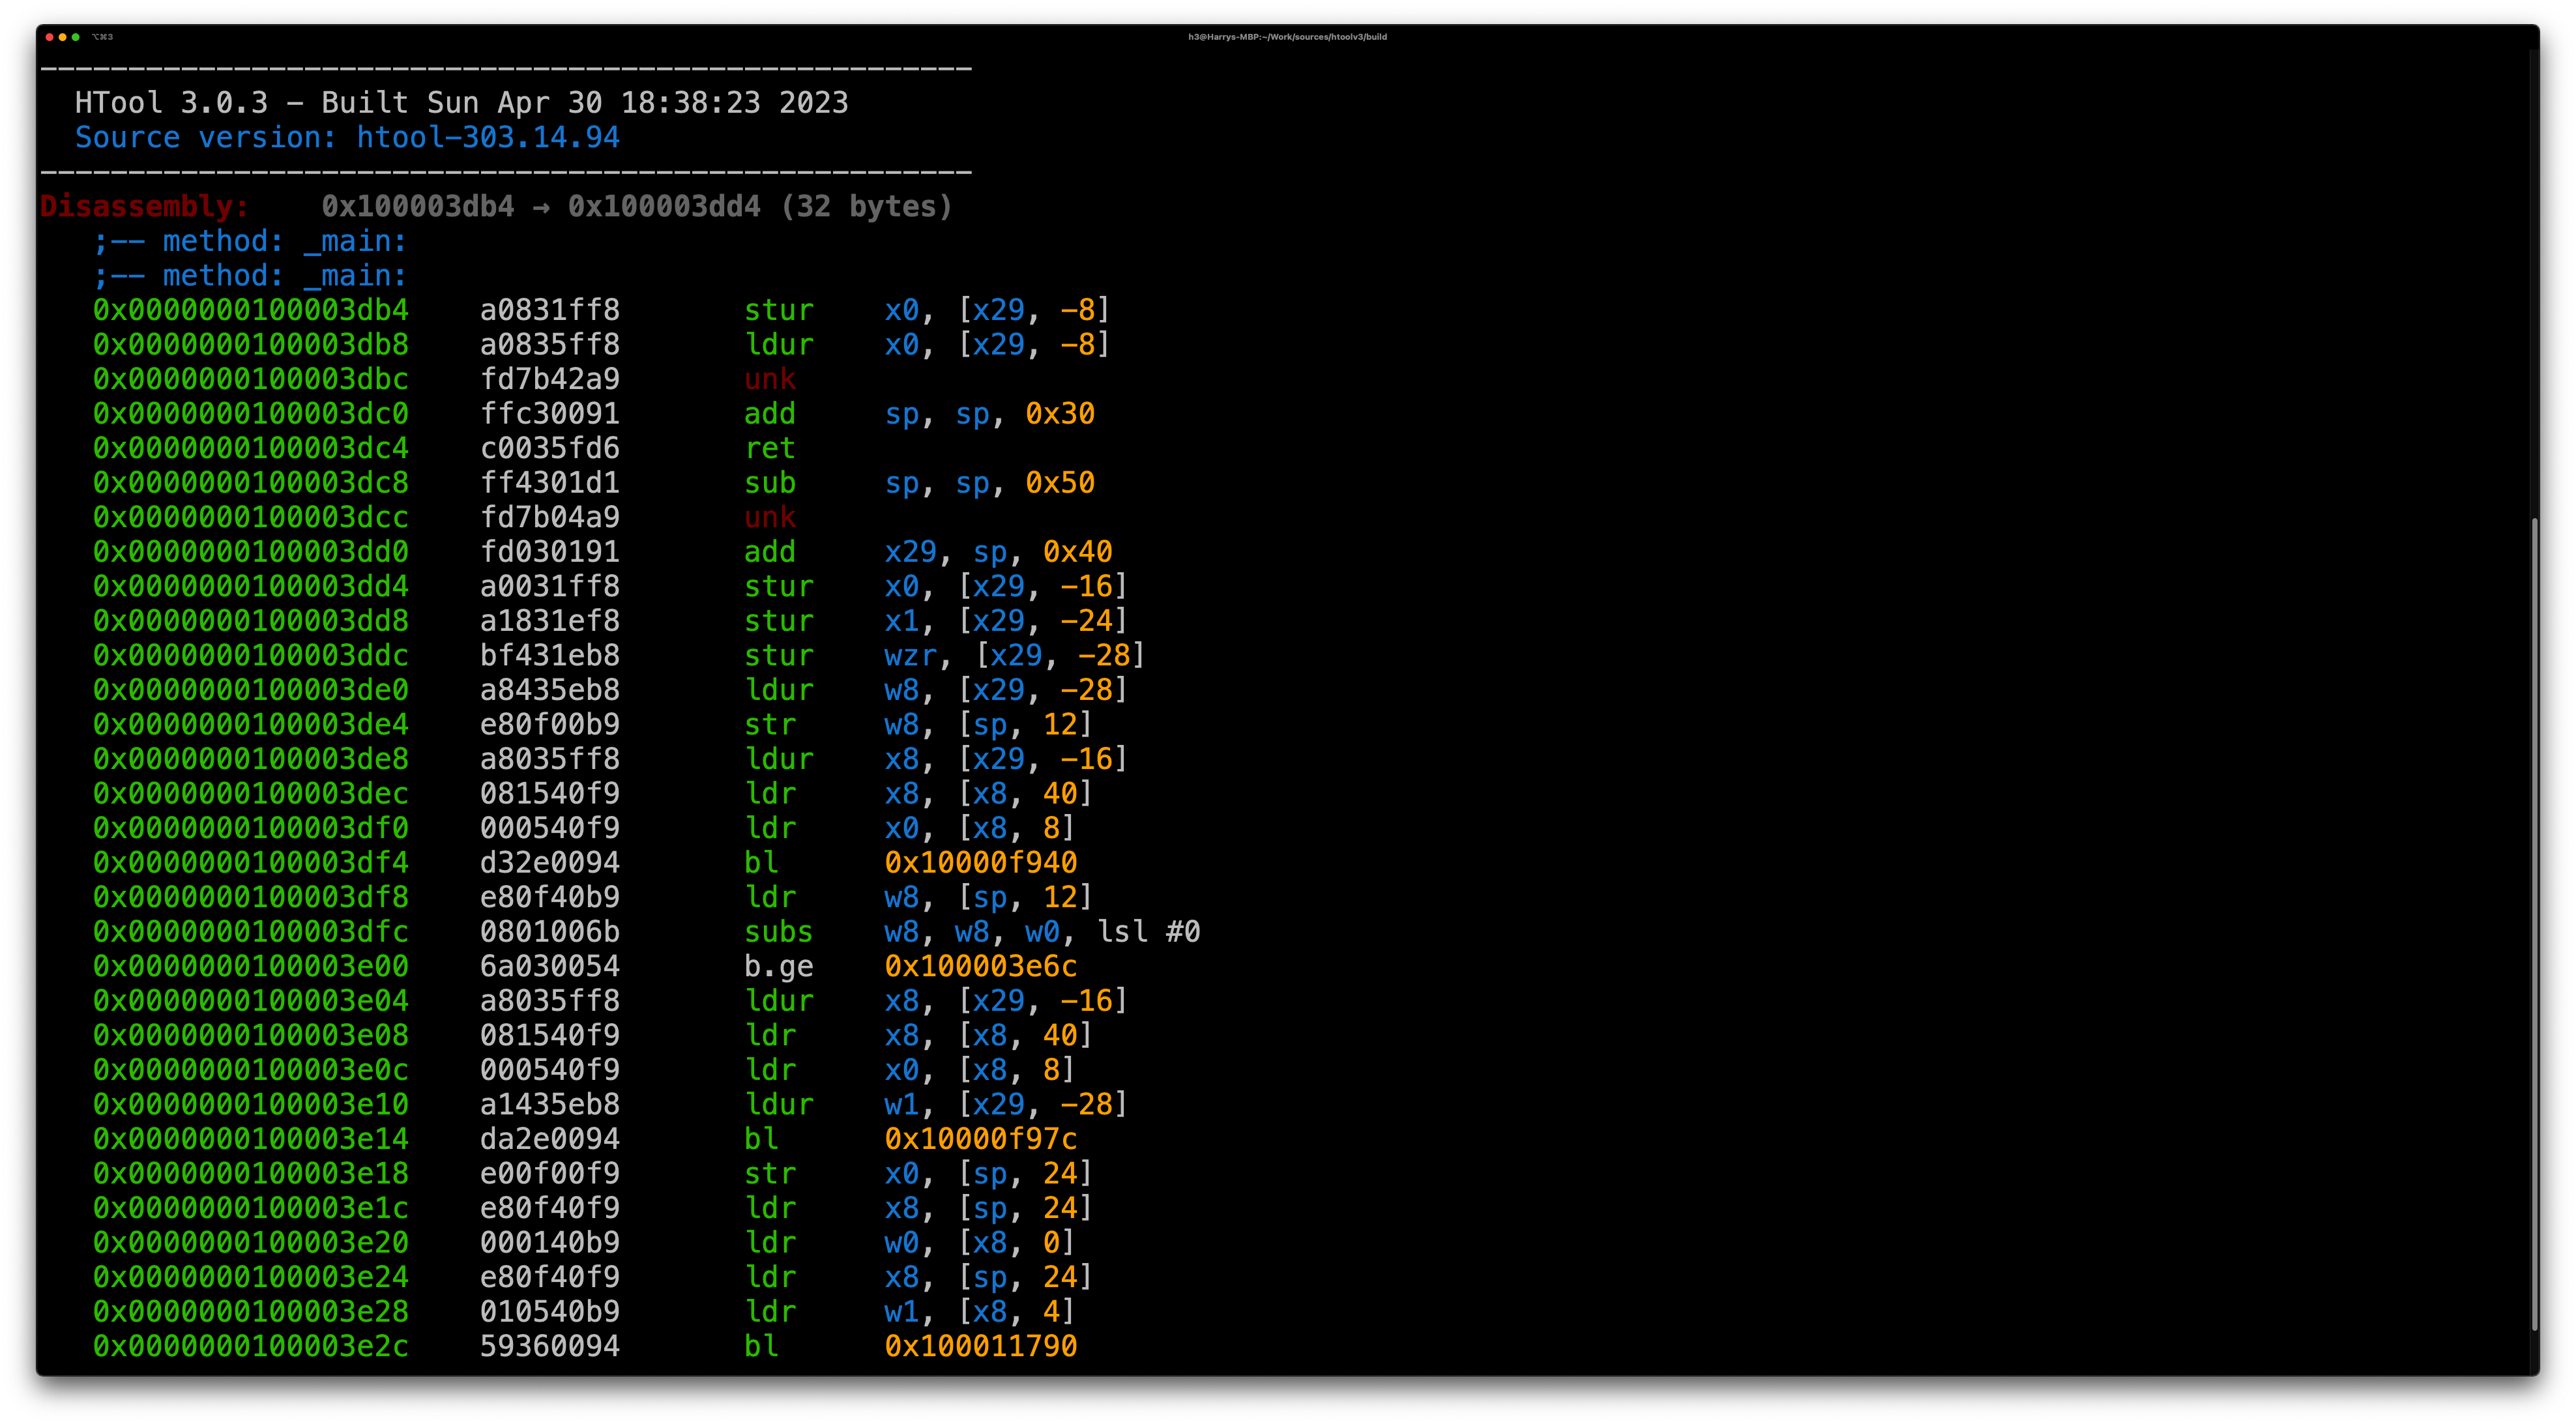This screenshot has height=1424, width=2576.
Task: Click address 0x0000000100003dec
Action: pos(251,794)
